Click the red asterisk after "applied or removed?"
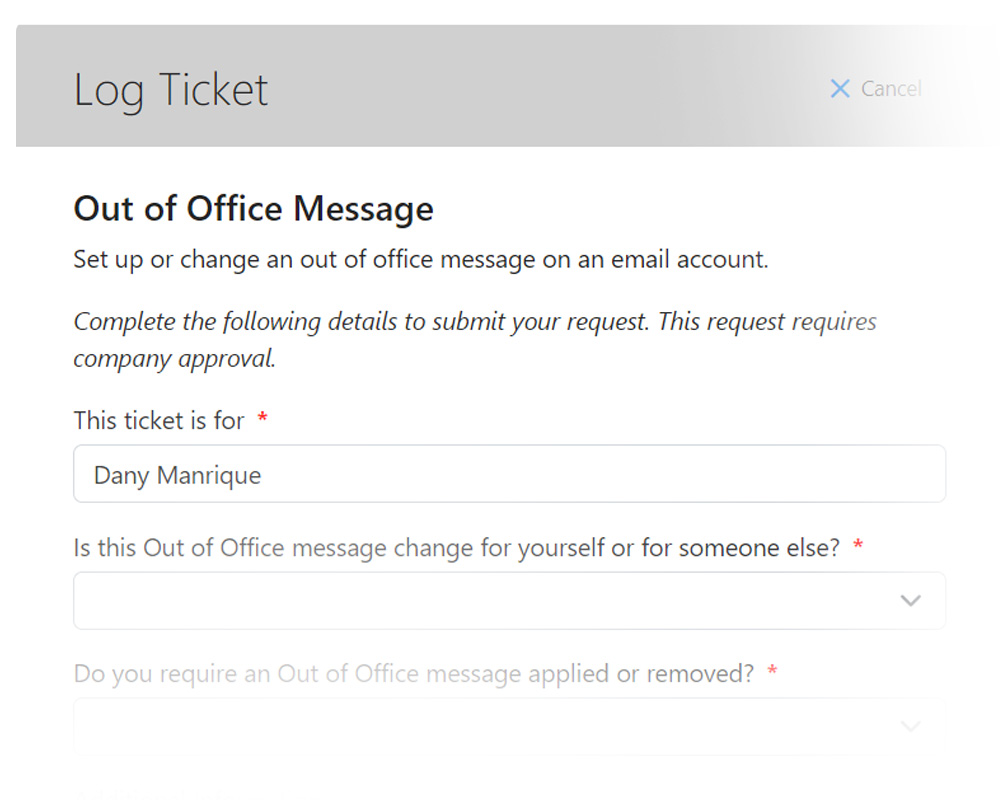The image size is (1000, 800). [772, 673]
